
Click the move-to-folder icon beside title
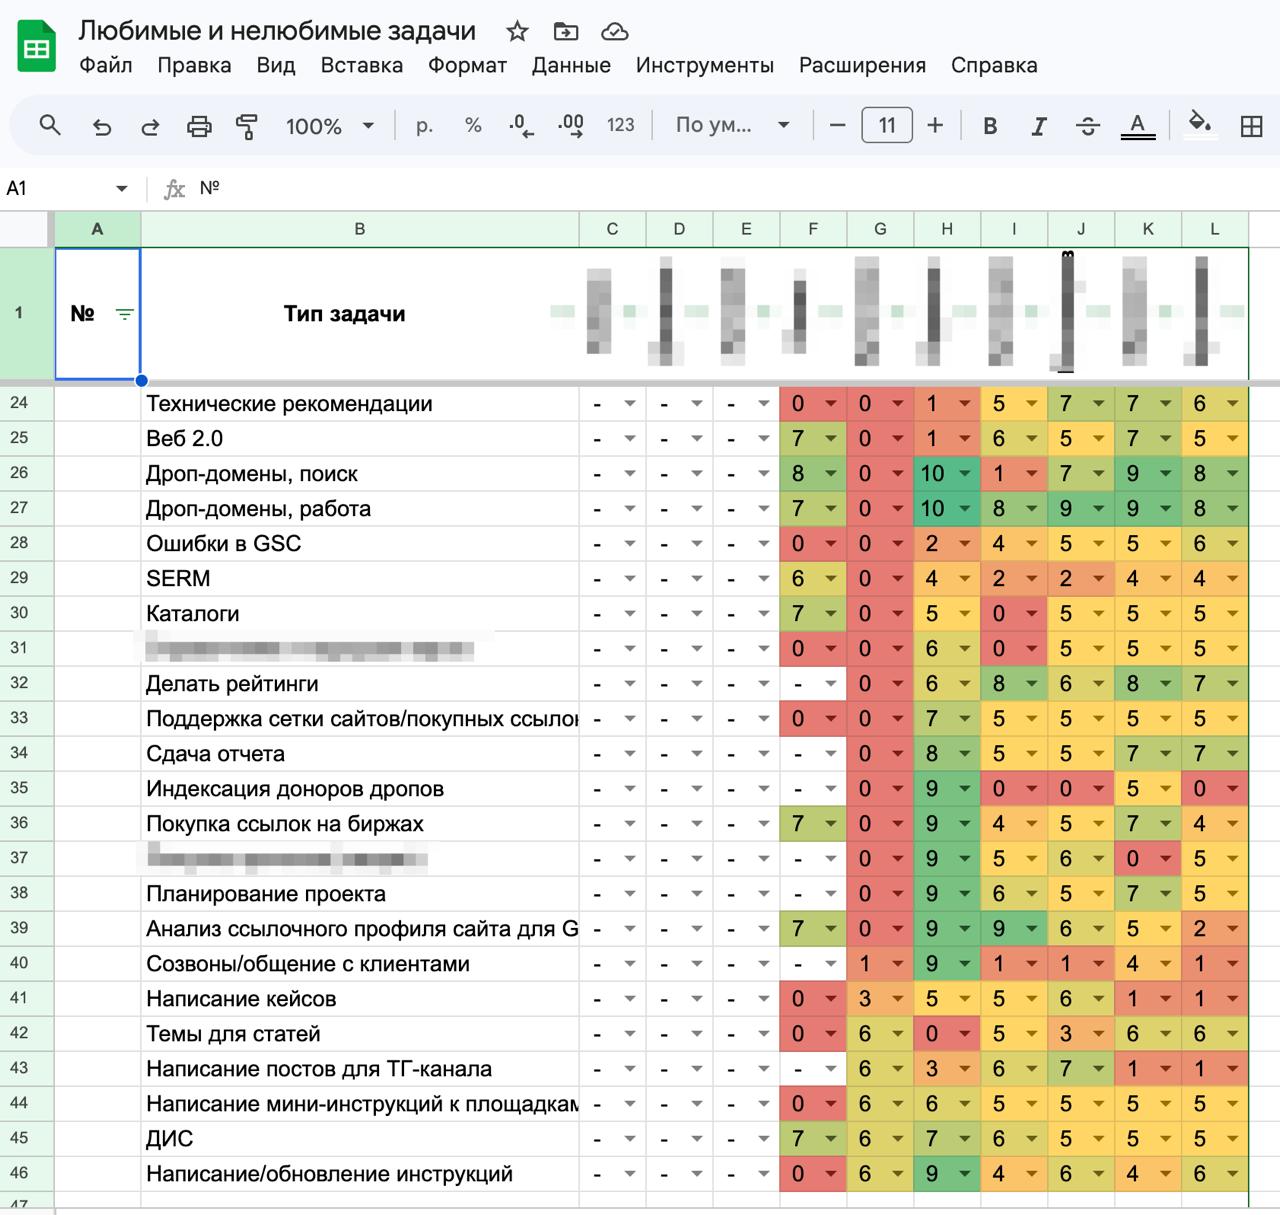click(x=565, y=32)
